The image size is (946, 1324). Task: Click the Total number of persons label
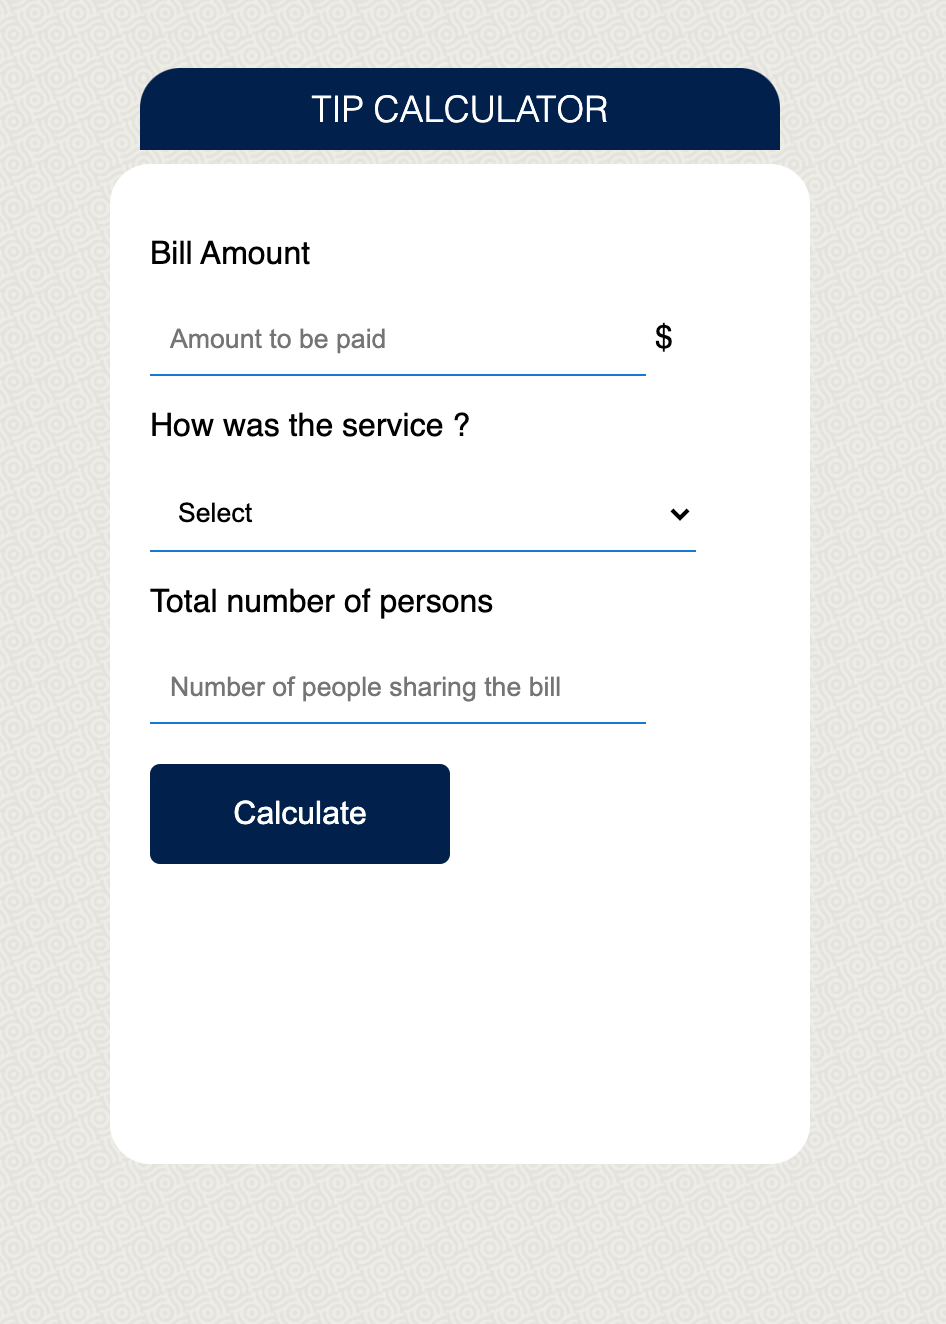tap(321, 601)
